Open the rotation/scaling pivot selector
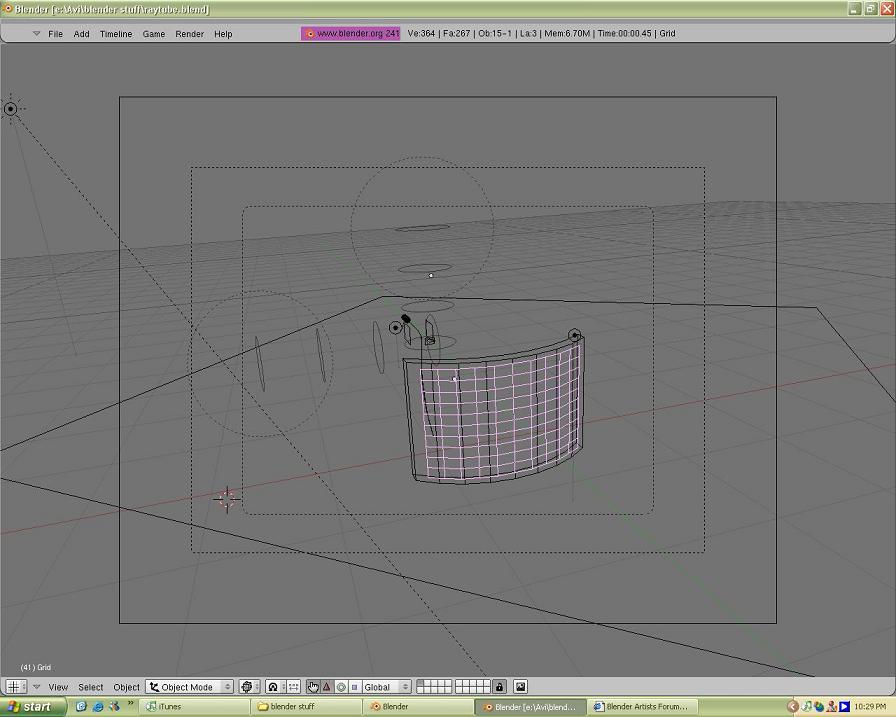This screenshot has height=717, width=896. coord(275,687)
